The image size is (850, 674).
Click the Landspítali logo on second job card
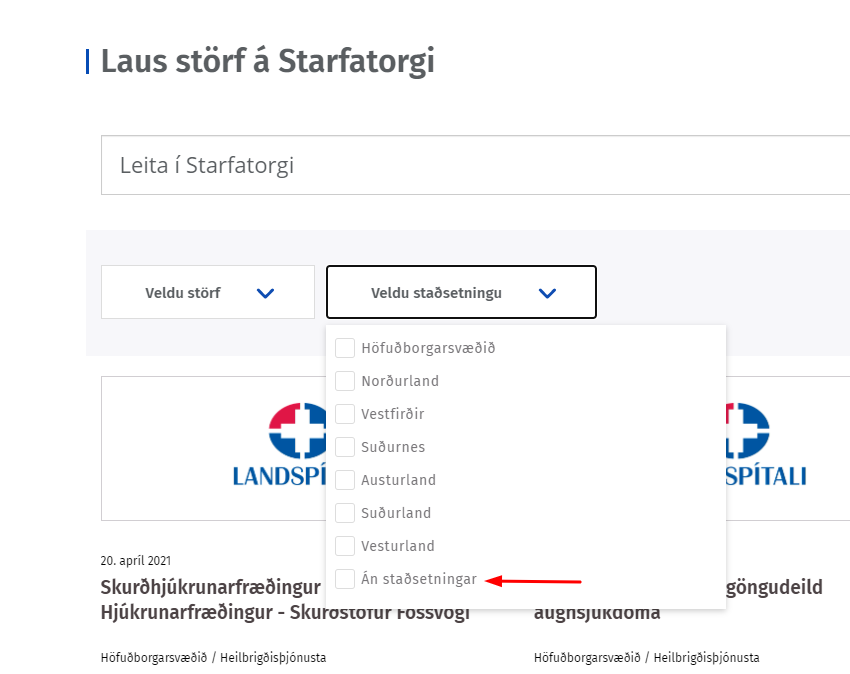click(766, 444)
